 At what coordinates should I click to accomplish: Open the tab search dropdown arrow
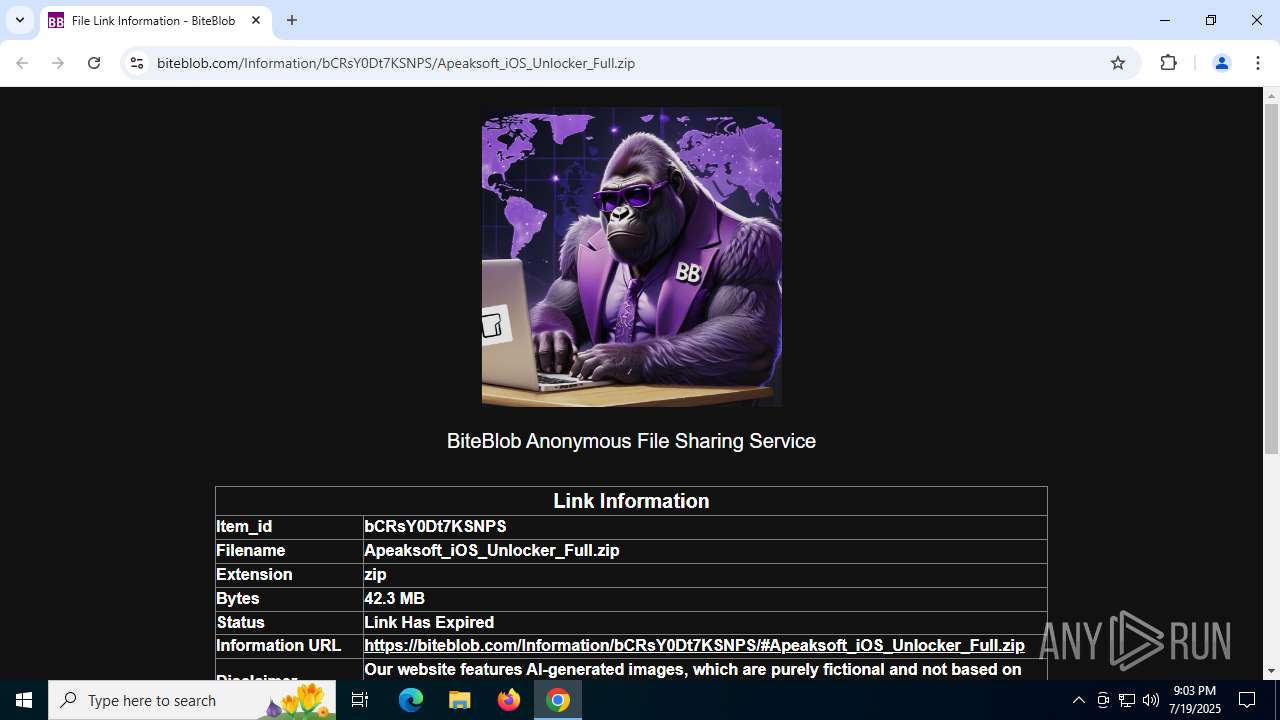click(20, 20)
